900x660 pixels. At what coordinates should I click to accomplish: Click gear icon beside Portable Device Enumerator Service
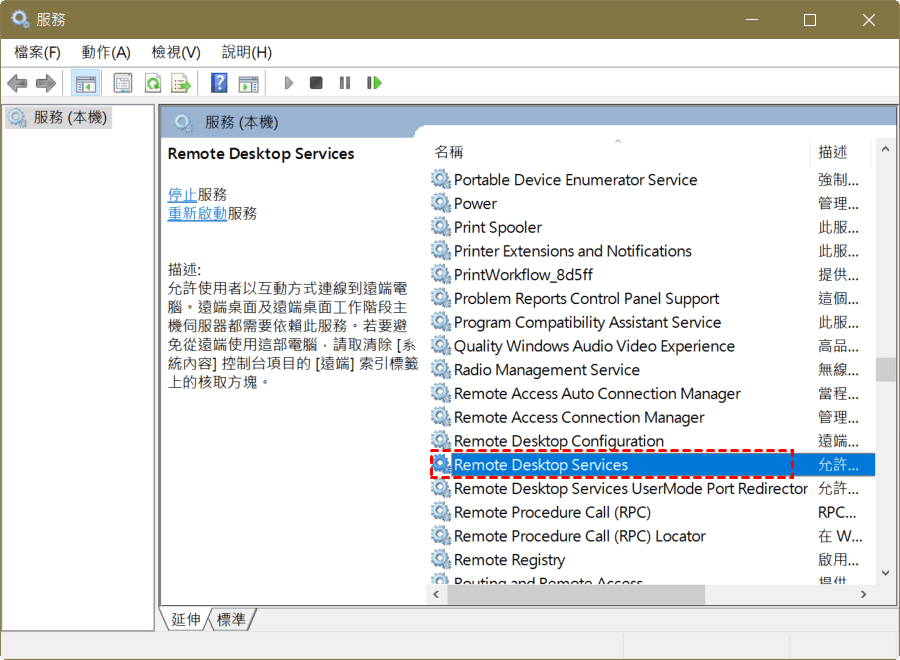click(441, 179)
